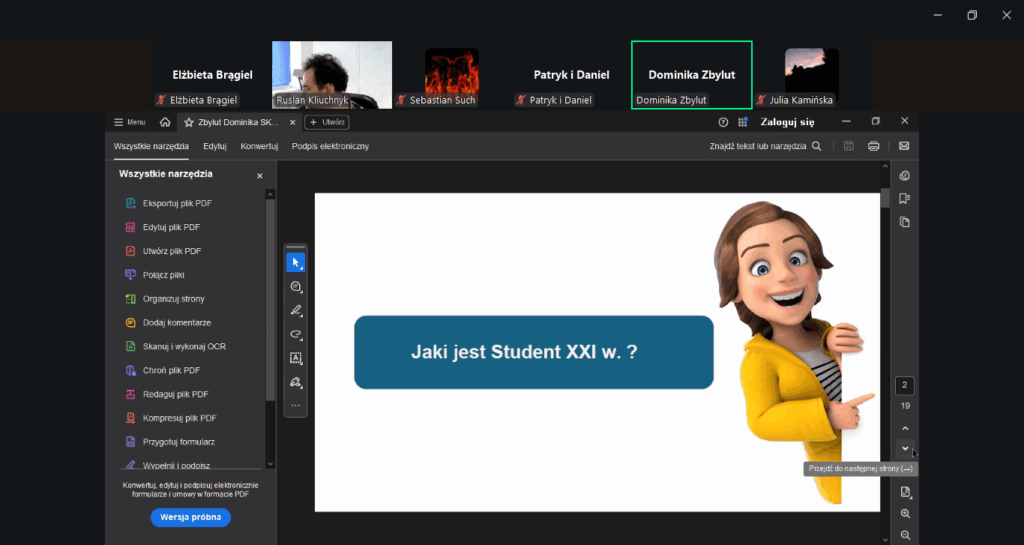Click the document vertical scrollbar thumb
1024x545 pixels.
pyautogui.click(x=886, y=198)
